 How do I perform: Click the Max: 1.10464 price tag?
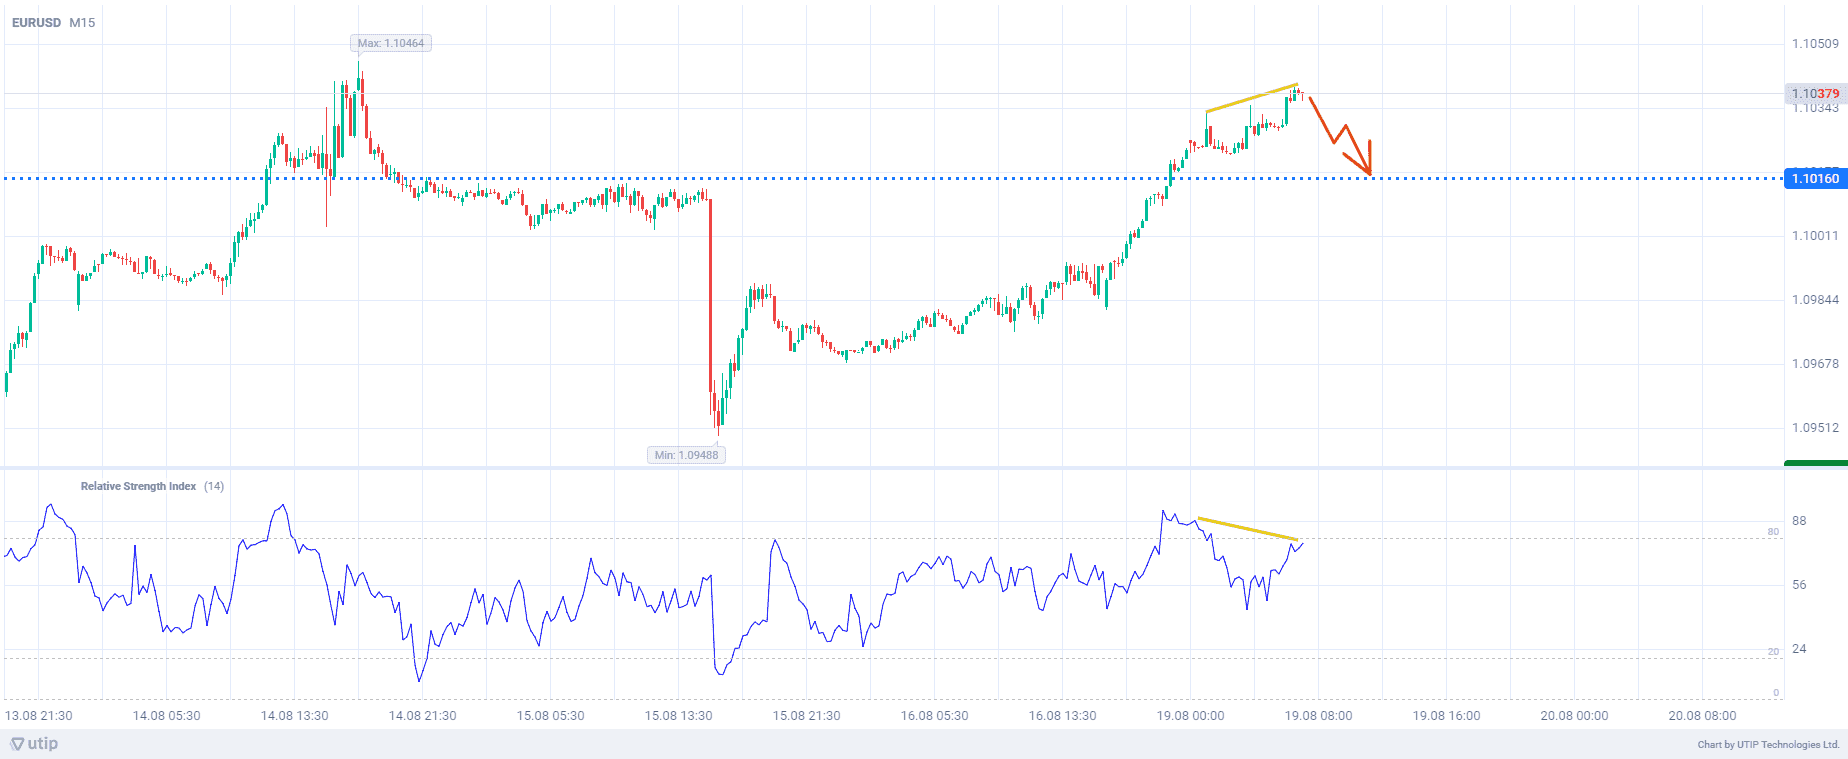tap(391, 43)
